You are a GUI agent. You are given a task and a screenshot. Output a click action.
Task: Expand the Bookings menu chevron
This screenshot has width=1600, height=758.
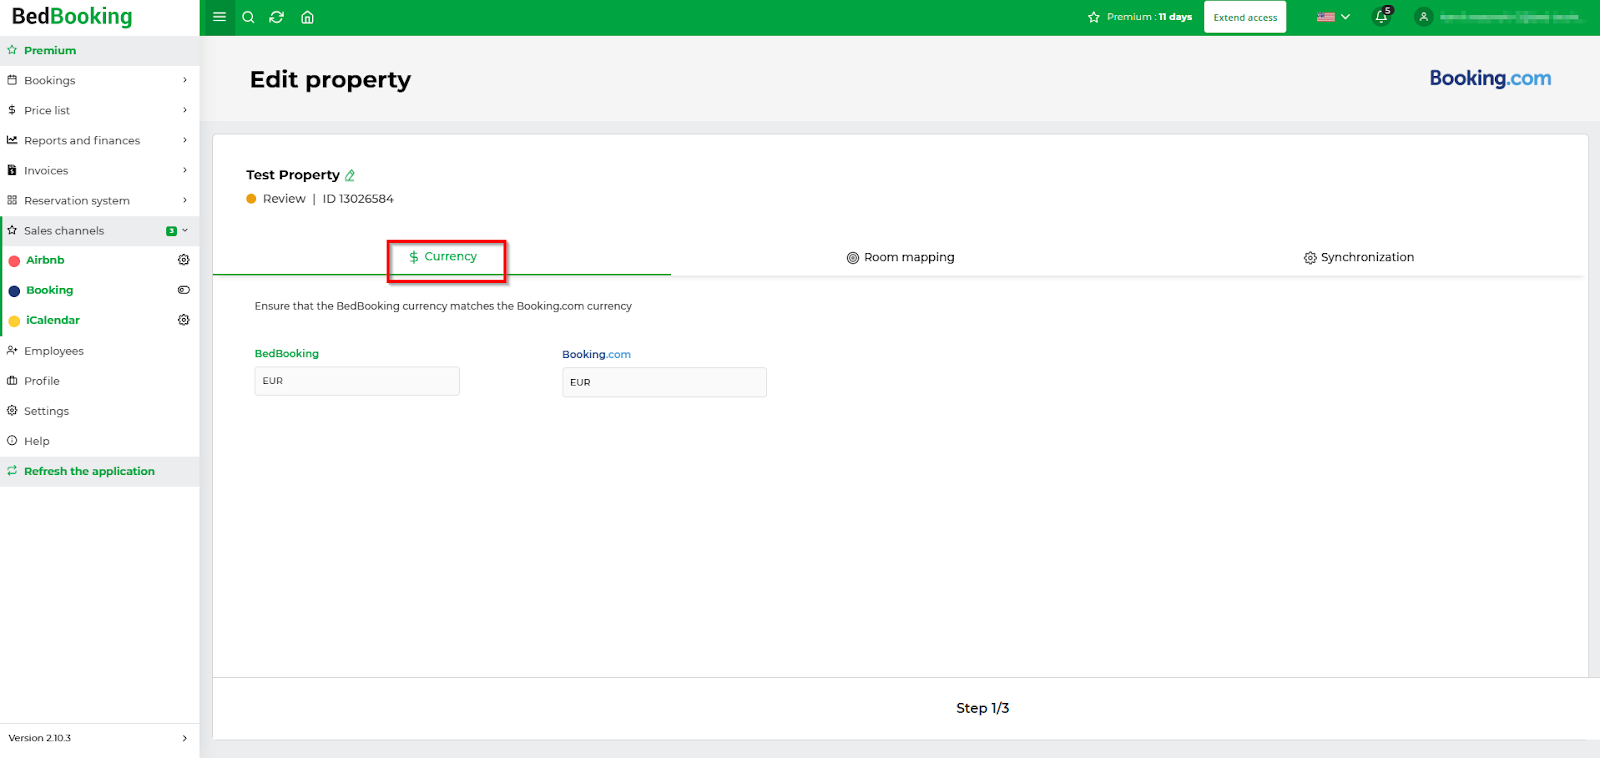click(x=185, y=80)
